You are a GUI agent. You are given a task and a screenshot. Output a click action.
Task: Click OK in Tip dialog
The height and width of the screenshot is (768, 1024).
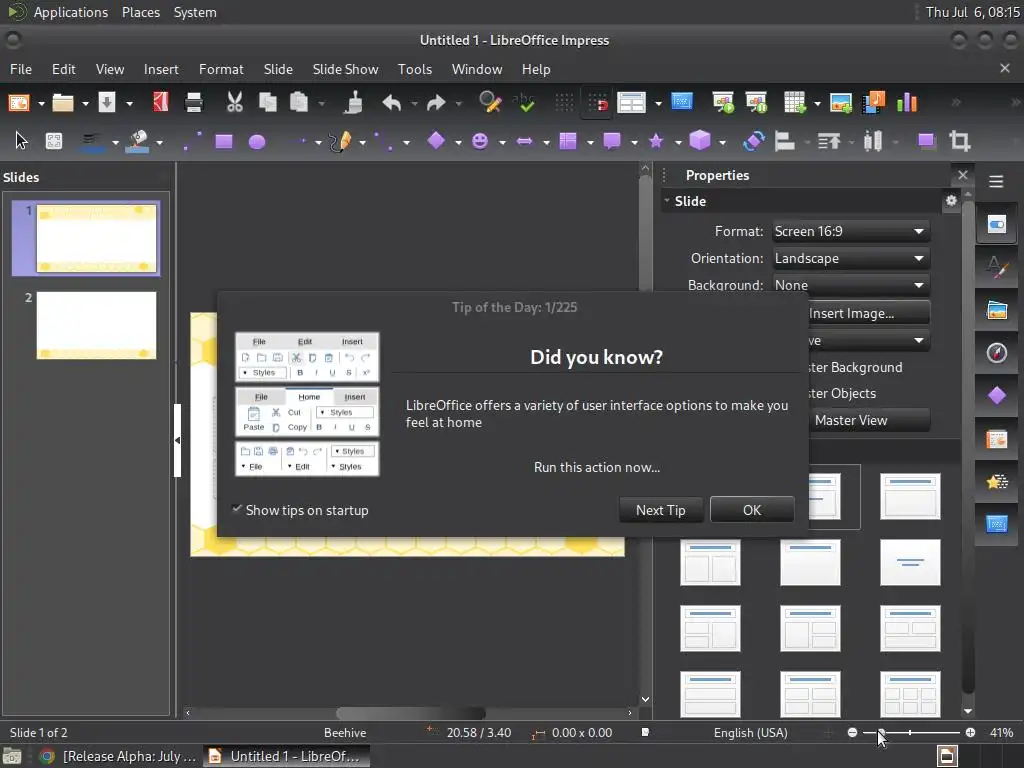752,510
